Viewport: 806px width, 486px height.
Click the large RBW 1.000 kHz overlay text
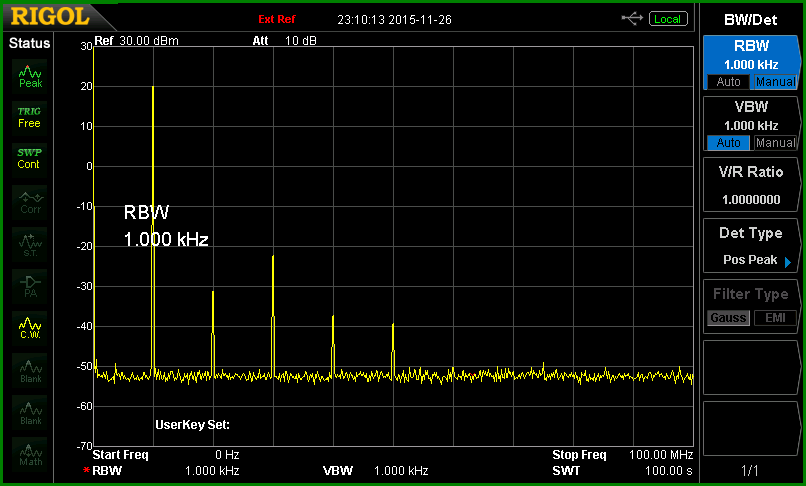coord(166,226)
